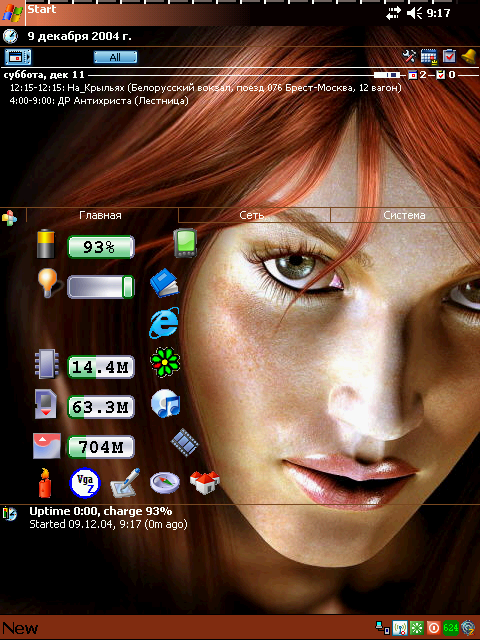480x640 pixels.
Task: Open the wrench and screwdriver settings icon
Action: click(409, 56)
